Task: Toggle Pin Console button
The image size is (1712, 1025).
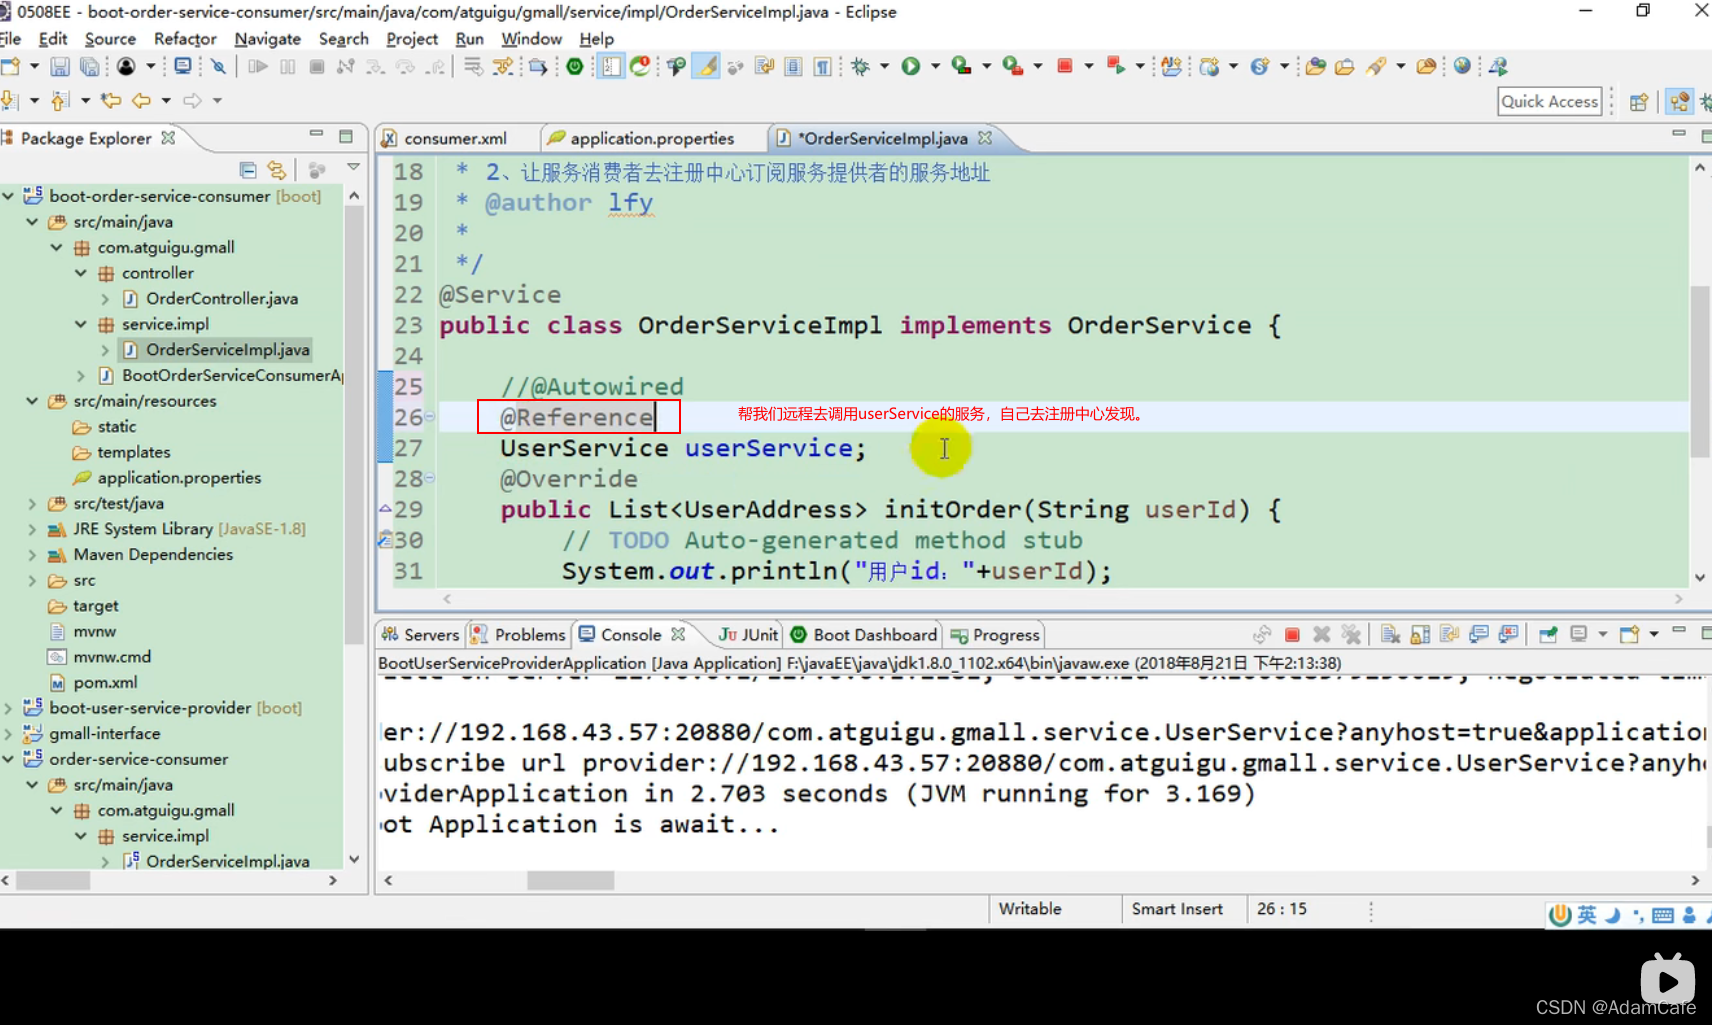Action: [1548, 635]
